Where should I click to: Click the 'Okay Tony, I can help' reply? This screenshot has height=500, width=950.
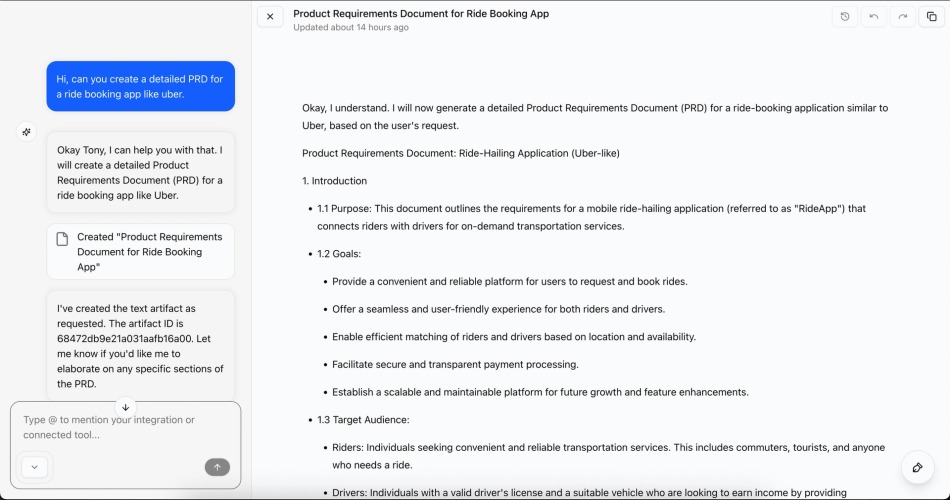[x=141, y=173]
